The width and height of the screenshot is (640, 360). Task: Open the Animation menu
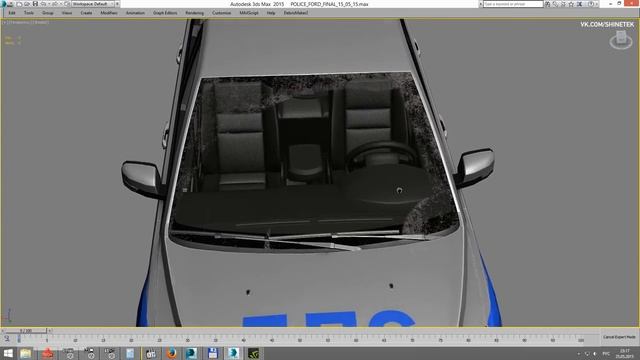click(135, 13)
